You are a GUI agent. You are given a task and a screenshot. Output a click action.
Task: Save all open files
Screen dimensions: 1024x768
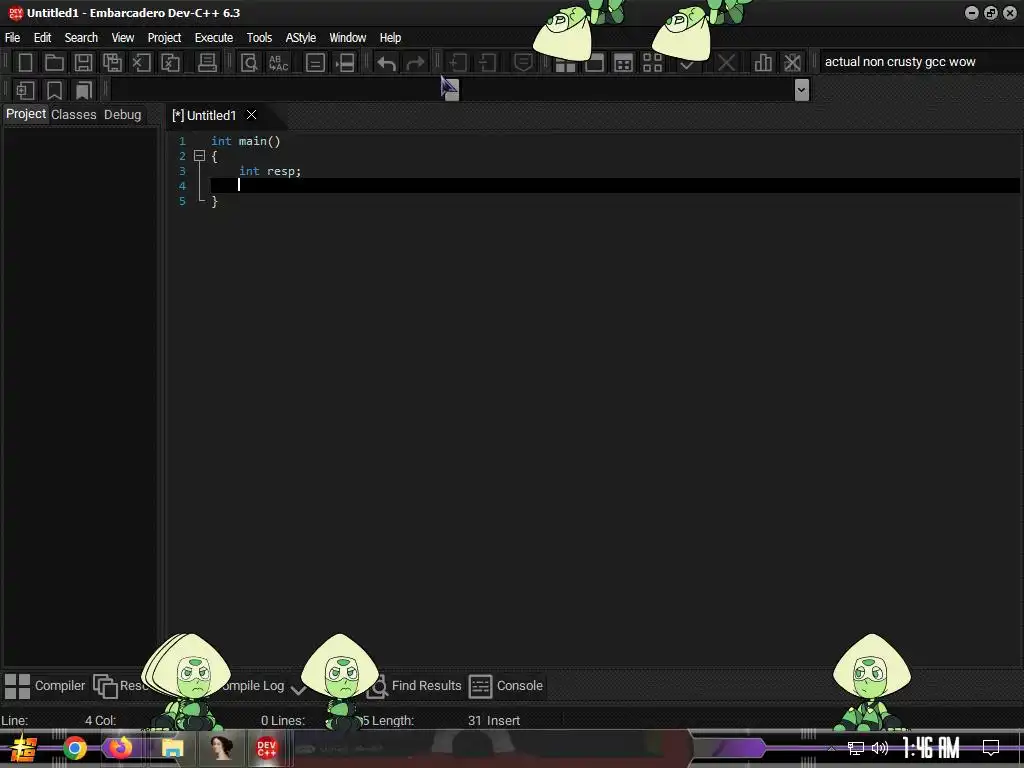point(112,63)
